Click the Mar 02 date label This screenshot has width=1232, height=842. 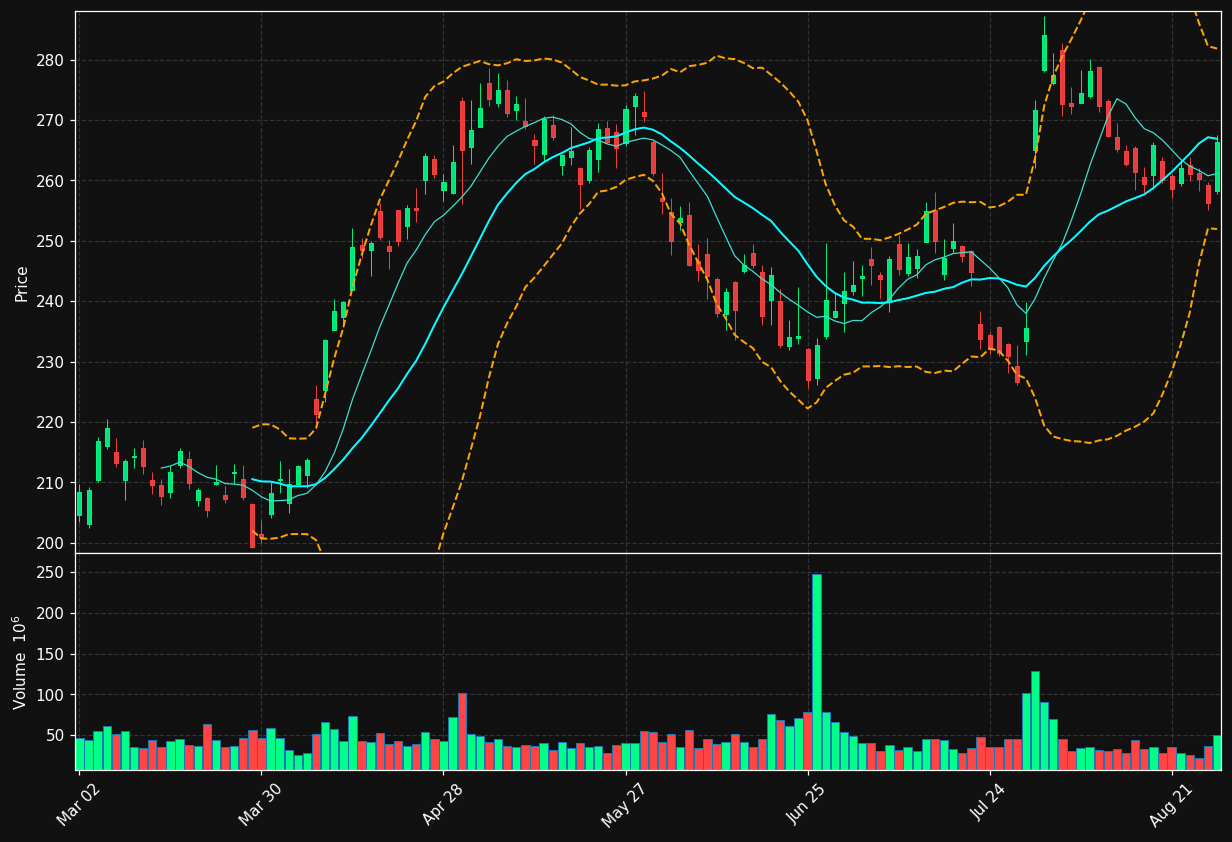pos(79,804)
